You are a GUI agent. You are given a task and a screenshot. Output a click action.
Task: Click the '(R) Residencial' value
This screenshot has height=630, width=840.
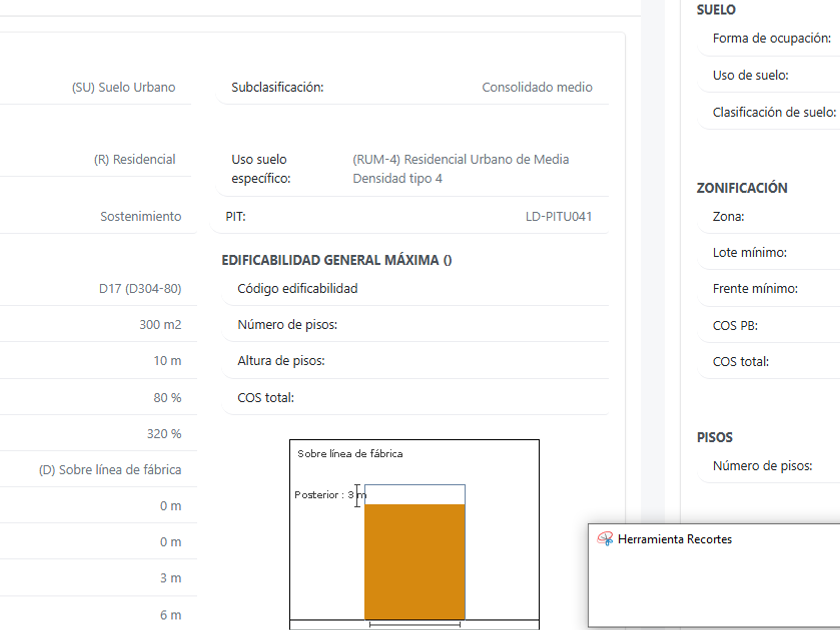tap(134, 159)
